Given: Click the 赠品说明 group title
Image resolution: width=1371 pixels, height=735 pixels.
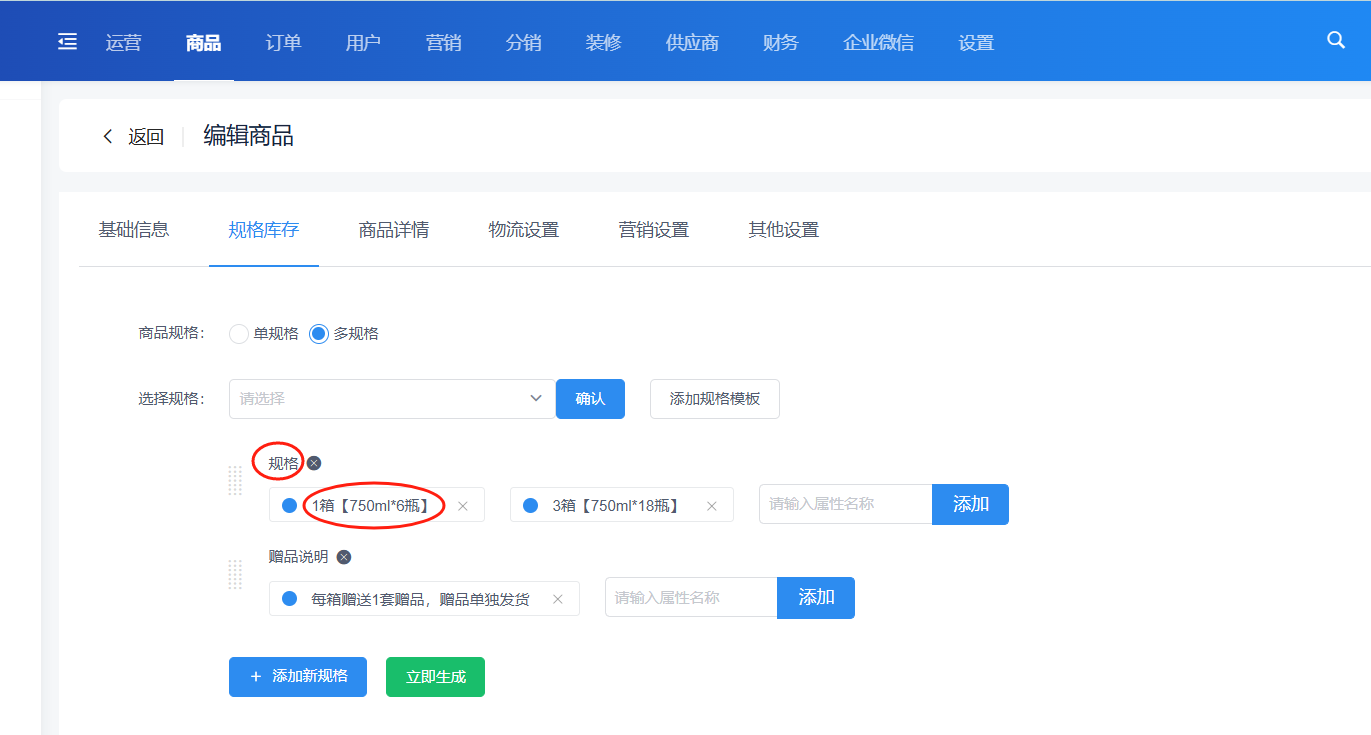Looking at the screenshot, I should coord(298,557).
